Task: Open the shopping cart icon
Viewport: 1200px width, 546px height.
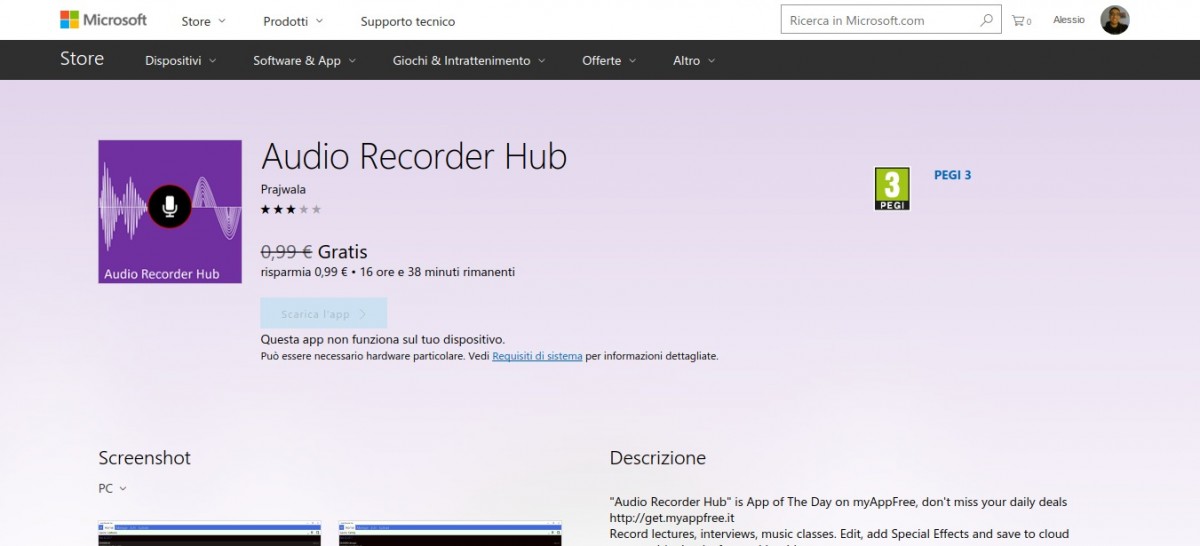Action: 1021,20
